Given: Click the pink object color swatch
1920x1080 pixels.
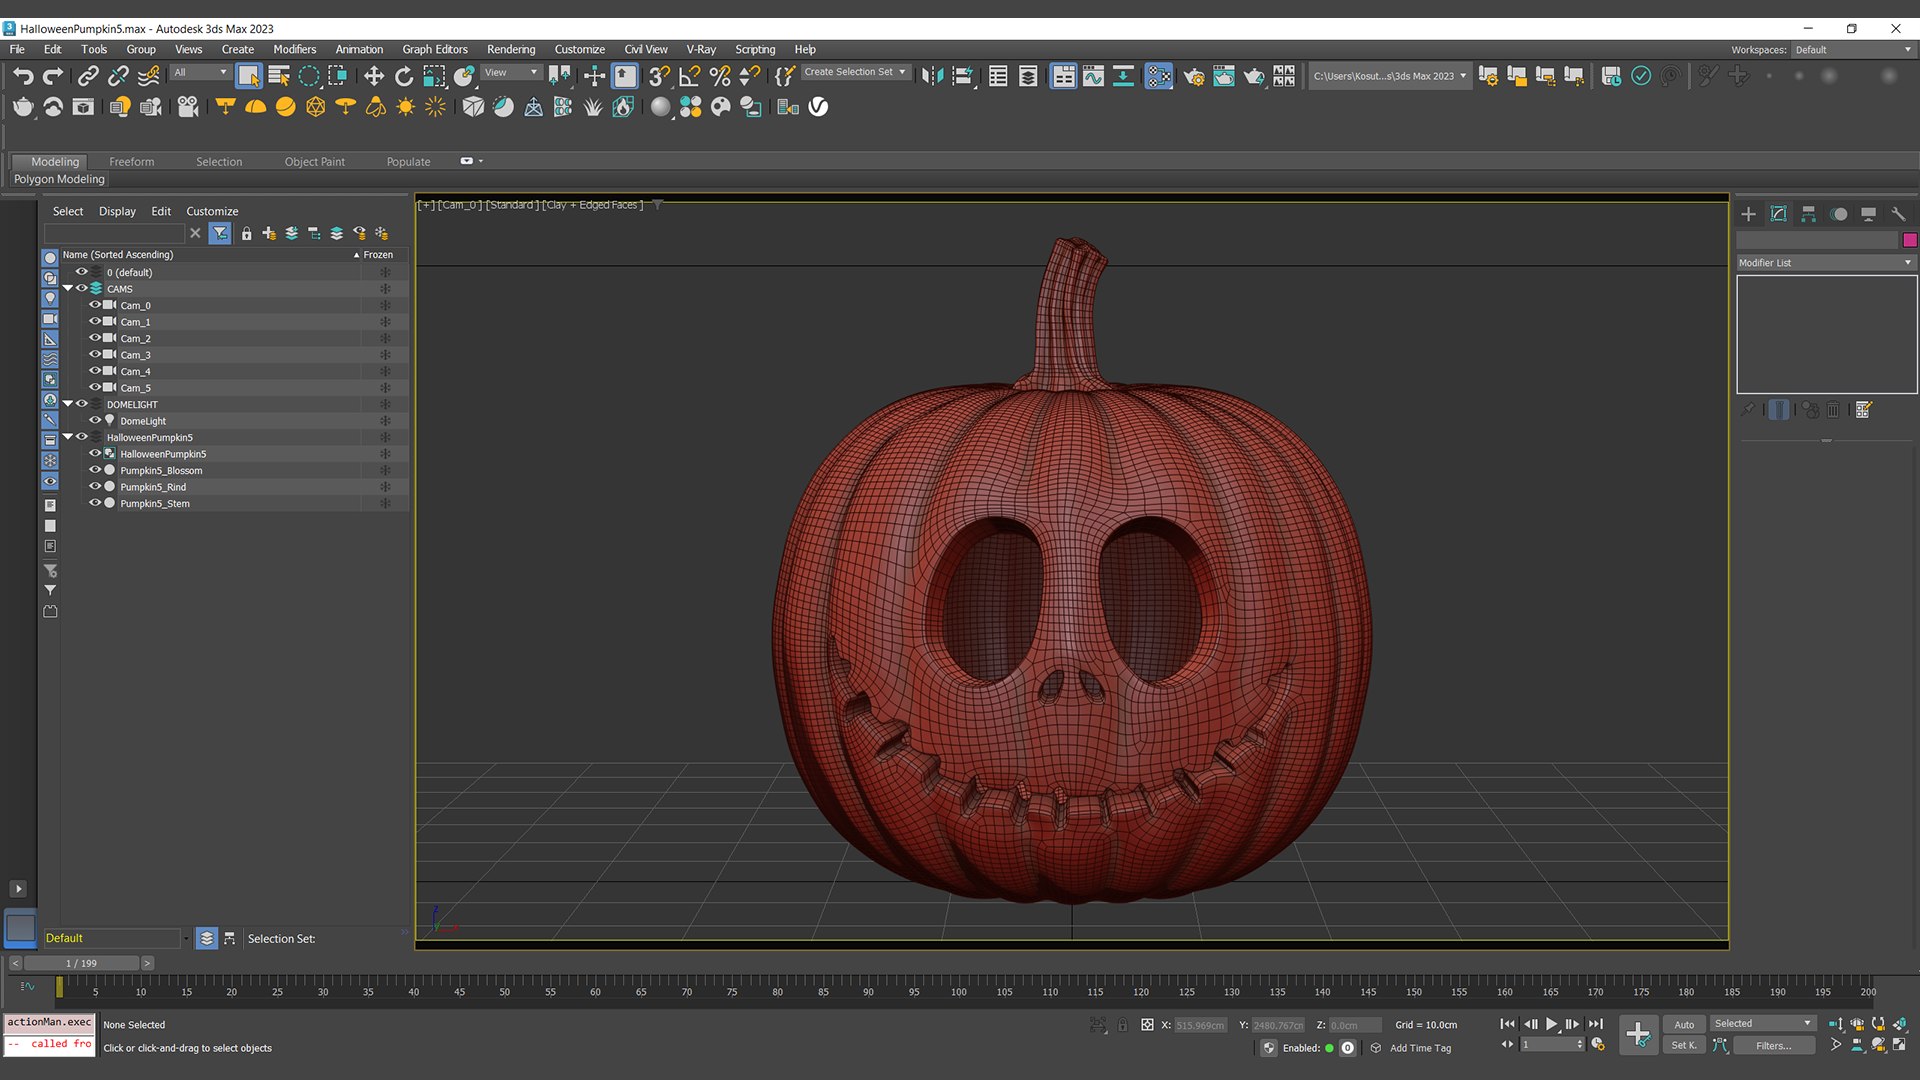Looking at the screenshot, I should tap(1910, 240).
